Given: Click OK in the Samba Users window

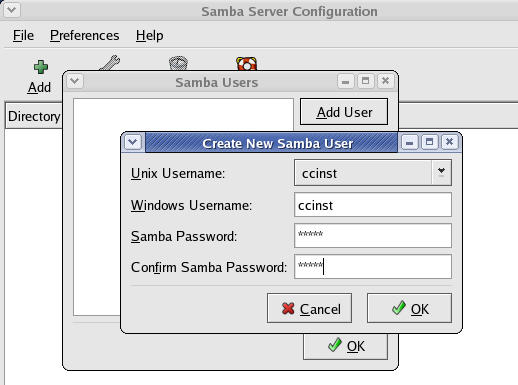Looking at the screenshot, I should [x=345, y=346].
